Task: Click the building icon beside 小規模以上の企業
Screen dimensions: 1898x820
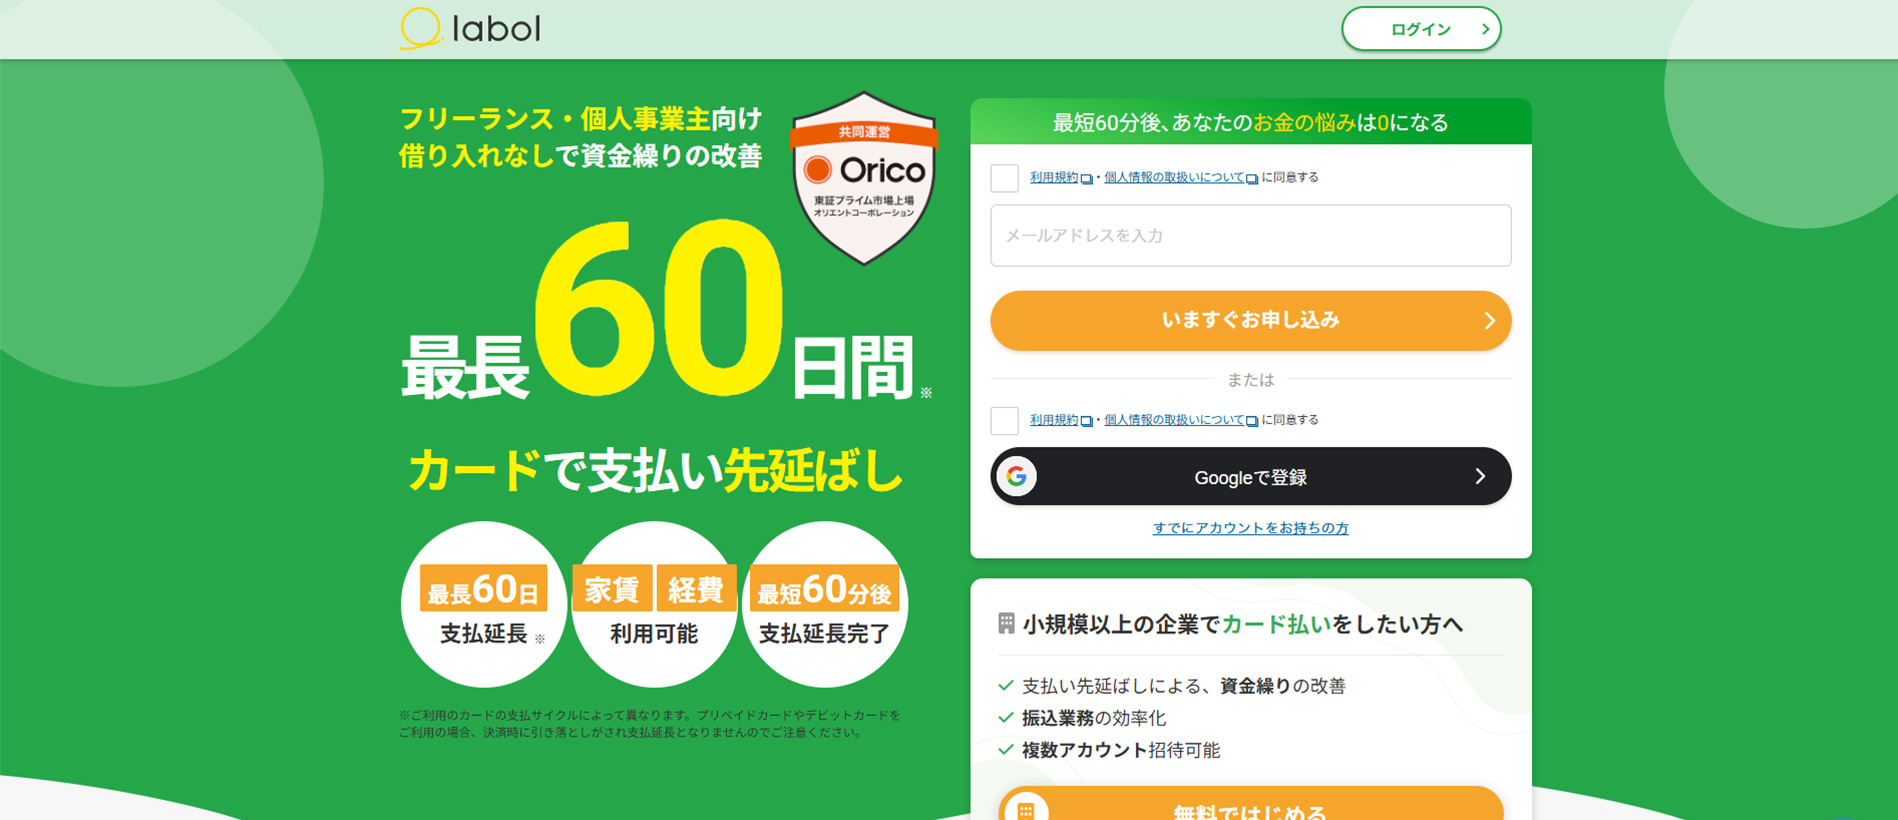Action: (x=1006, y=624)
